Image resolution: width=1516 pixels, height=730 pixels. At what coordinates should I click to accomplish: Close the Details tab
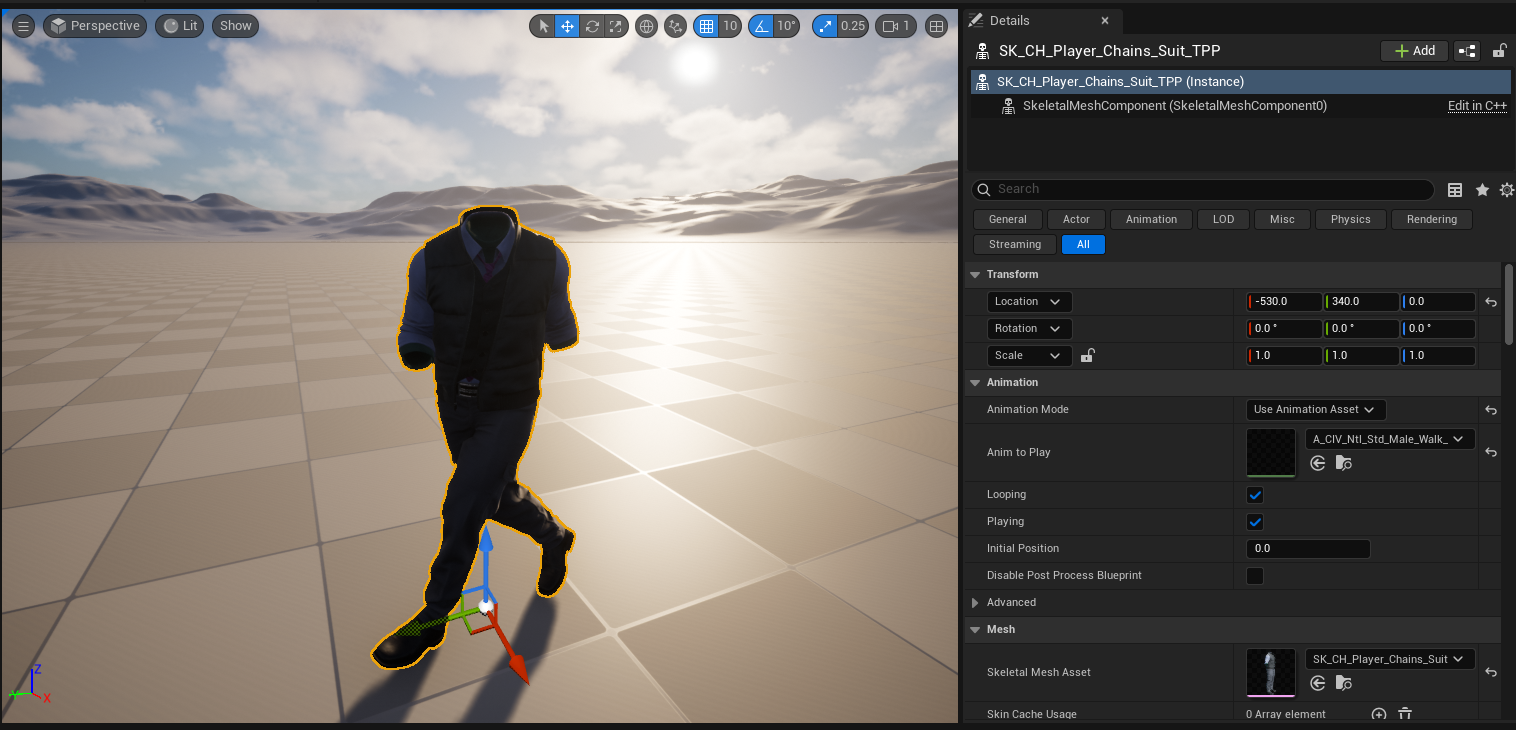click(1105, 21)
